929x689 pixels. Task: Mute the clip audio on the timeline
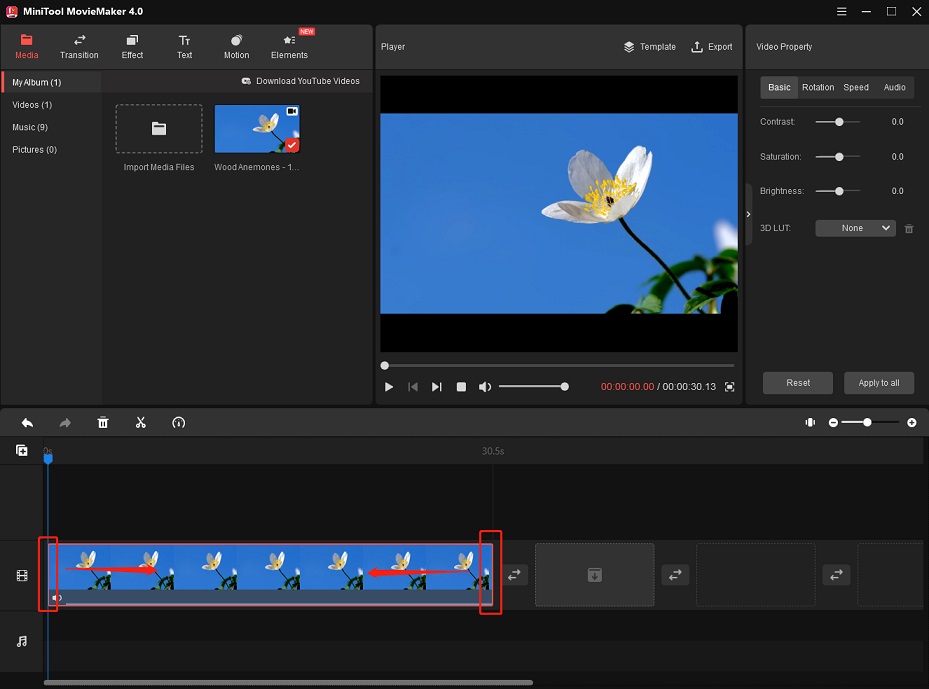57,597
